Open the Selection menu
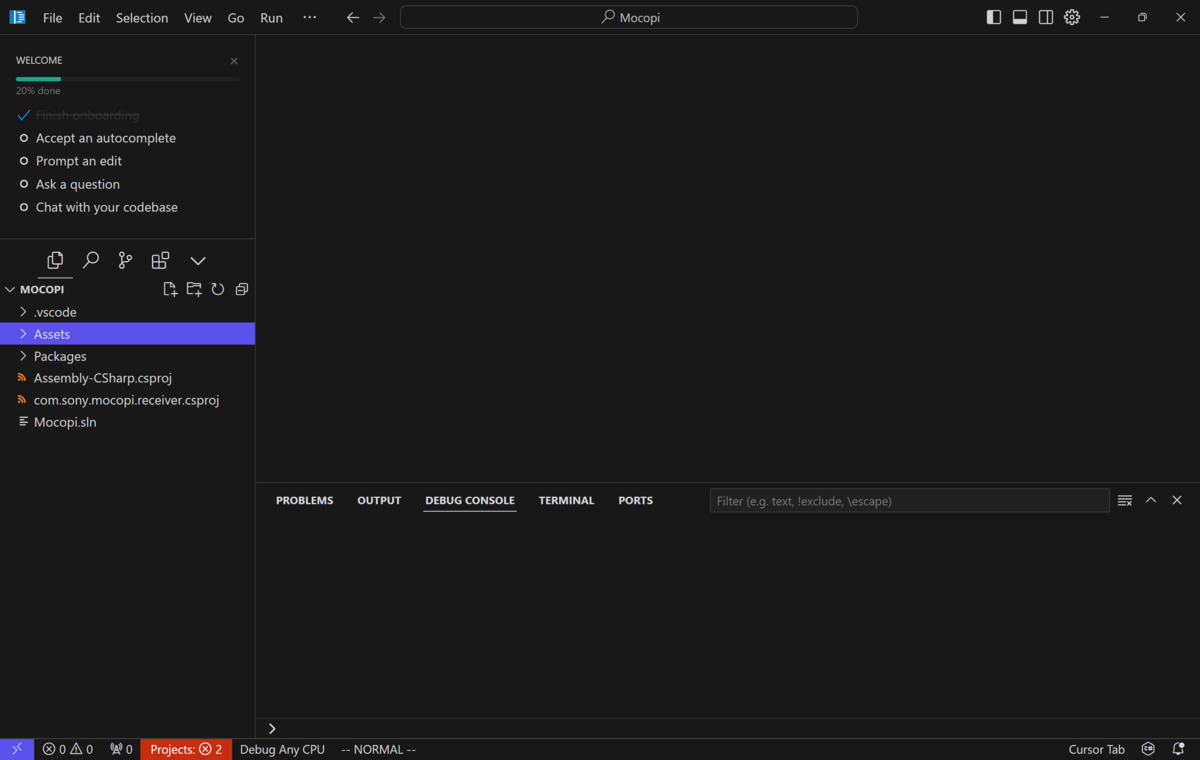The width and height of the screenshot is (1200, 760). click(x=142, y=18)
